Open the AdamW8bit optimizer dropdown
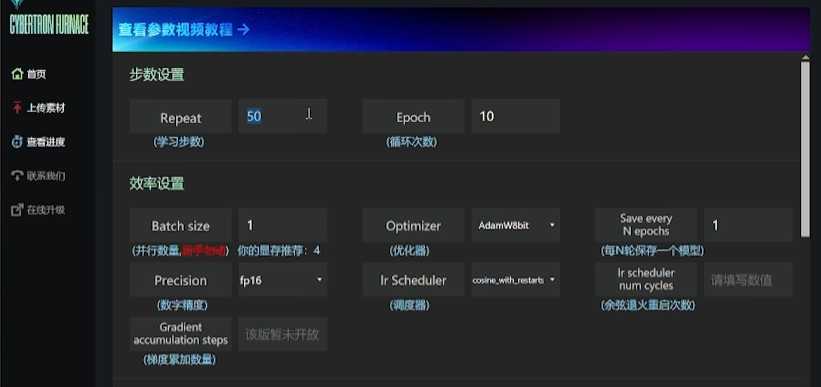This screenshot has height=387, width=821. point(515,225)
